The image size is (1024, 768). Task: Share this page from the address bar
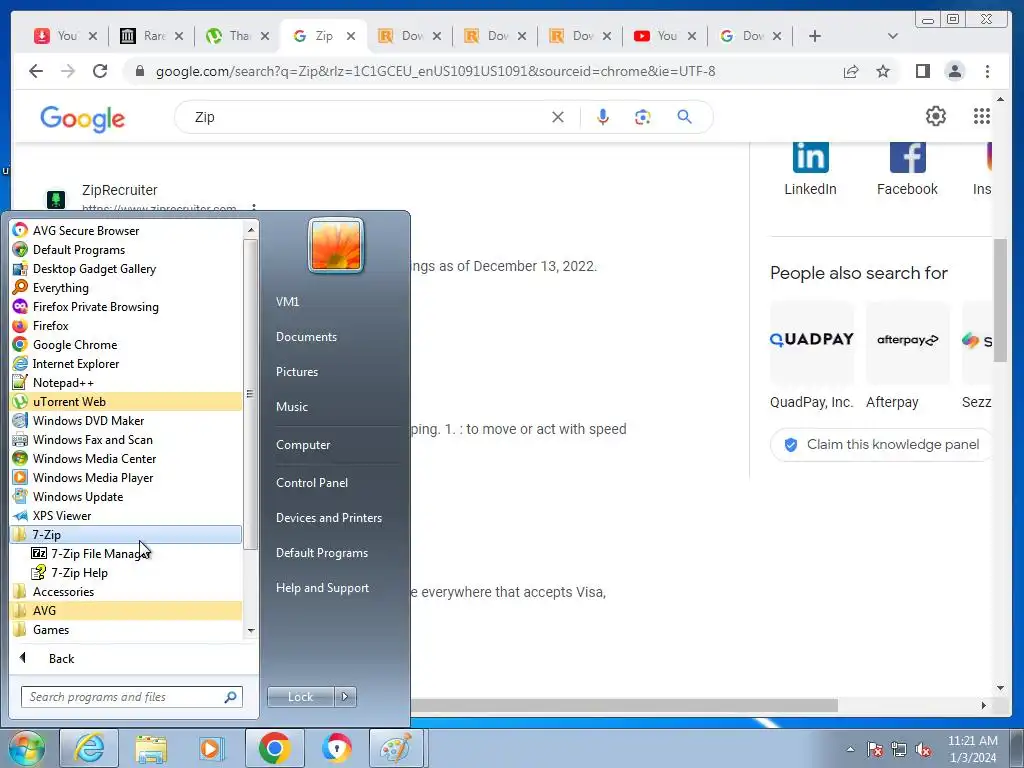pos(850,71)
